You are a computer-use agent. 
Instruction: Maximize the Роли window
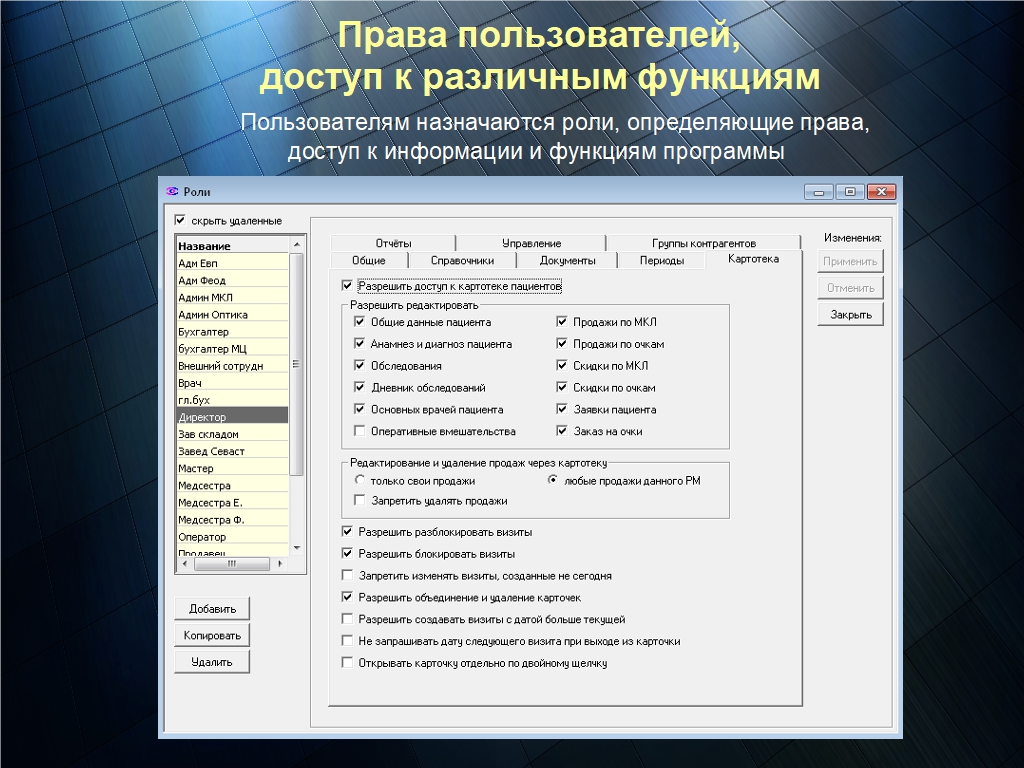850,192
